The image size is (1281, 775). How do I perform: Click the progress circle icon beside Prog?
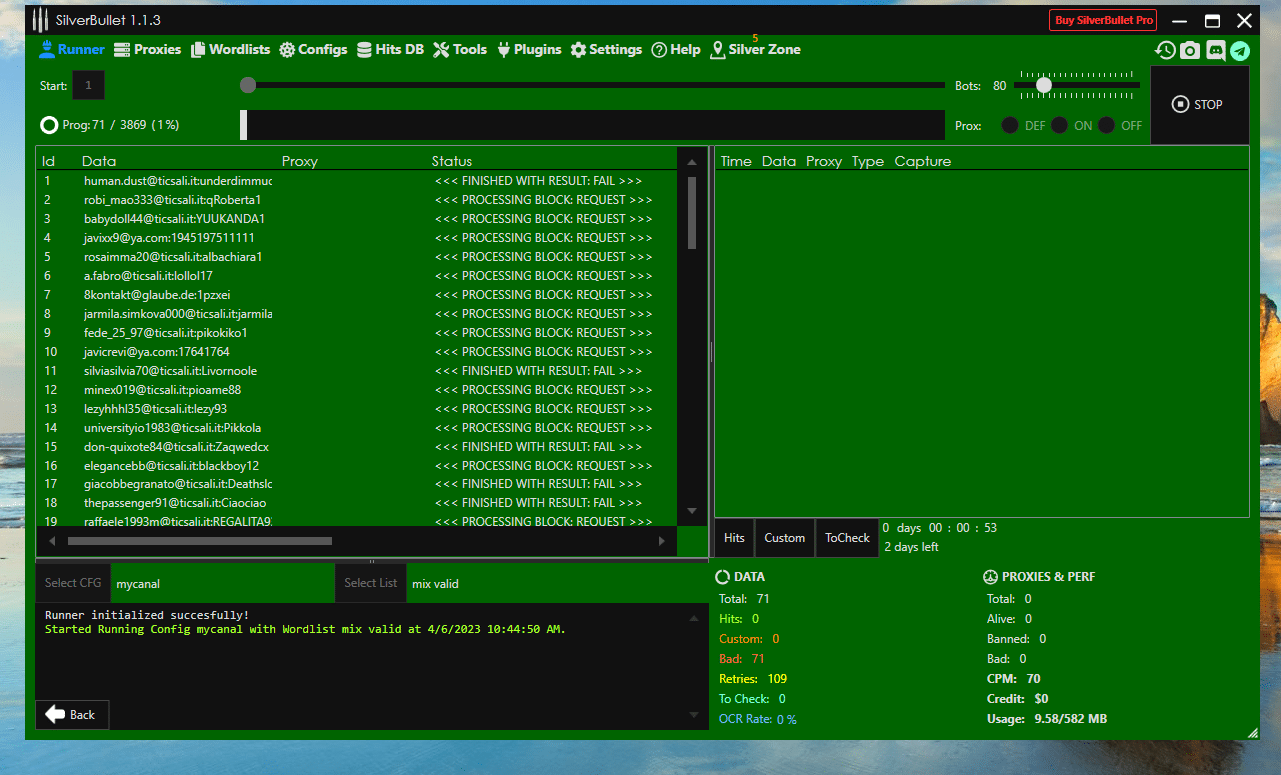coord(49,125)
